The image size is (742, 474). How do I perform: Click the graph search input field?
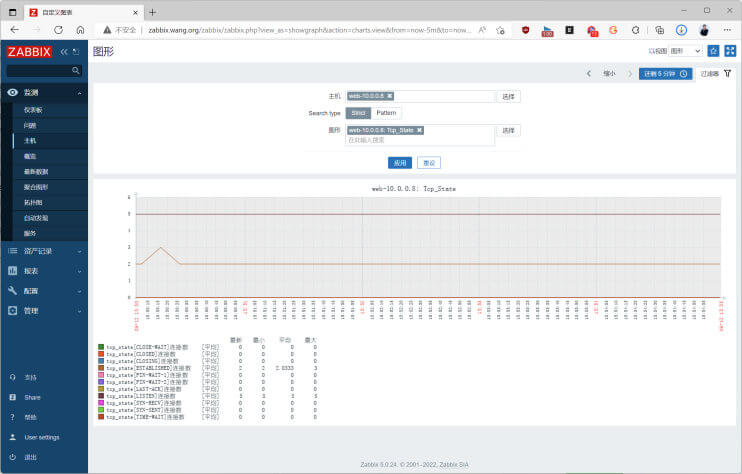coord(420,140)
